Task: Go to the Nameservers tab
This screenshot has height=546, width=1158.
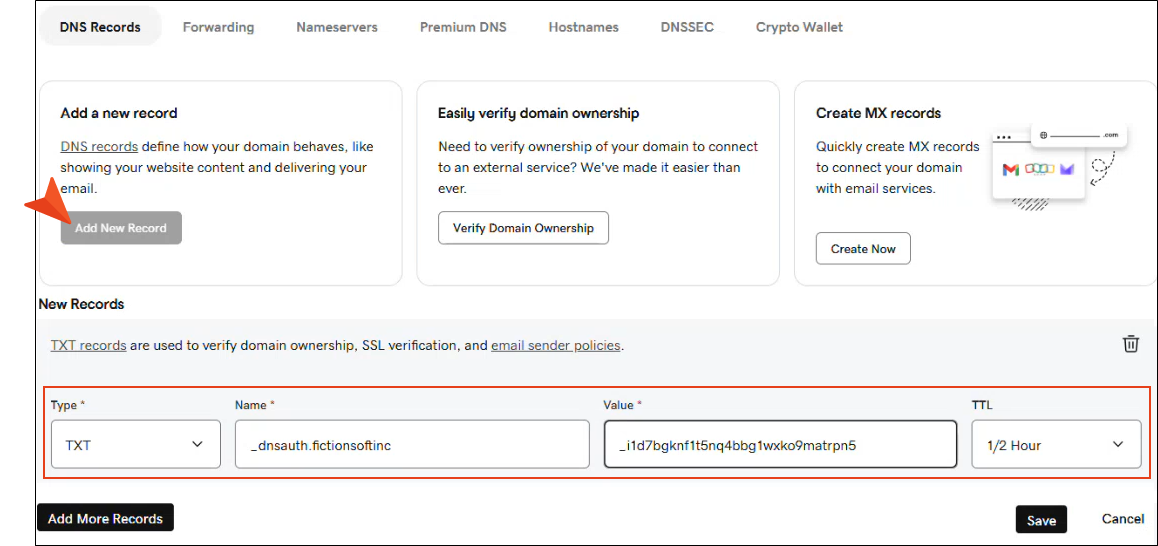Action: click(x=337, y=27)
